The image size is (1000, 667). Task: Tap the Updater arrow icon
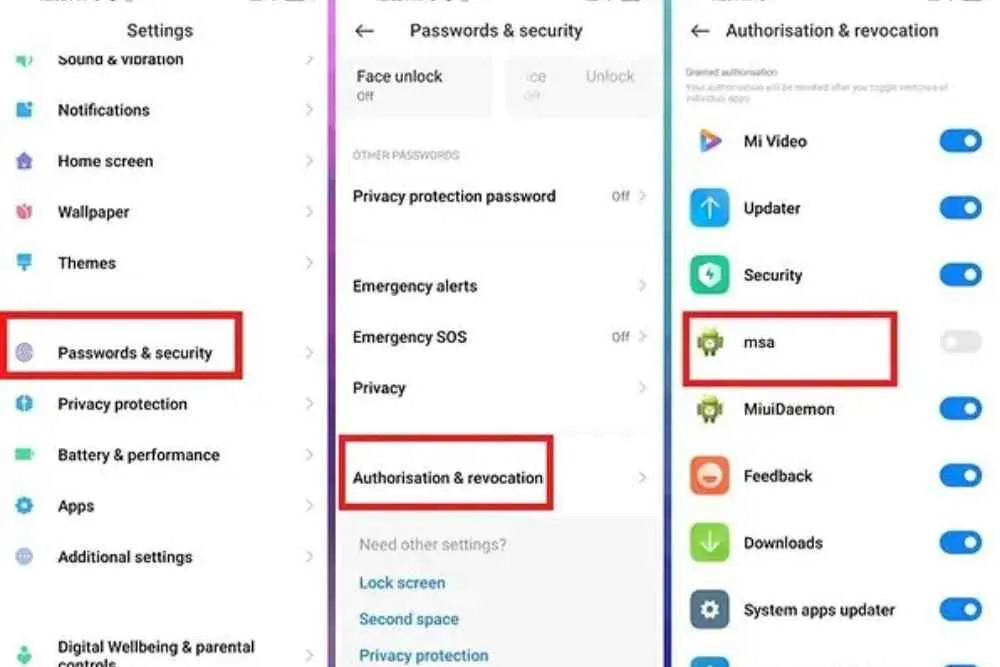click(x=709, y=208)
